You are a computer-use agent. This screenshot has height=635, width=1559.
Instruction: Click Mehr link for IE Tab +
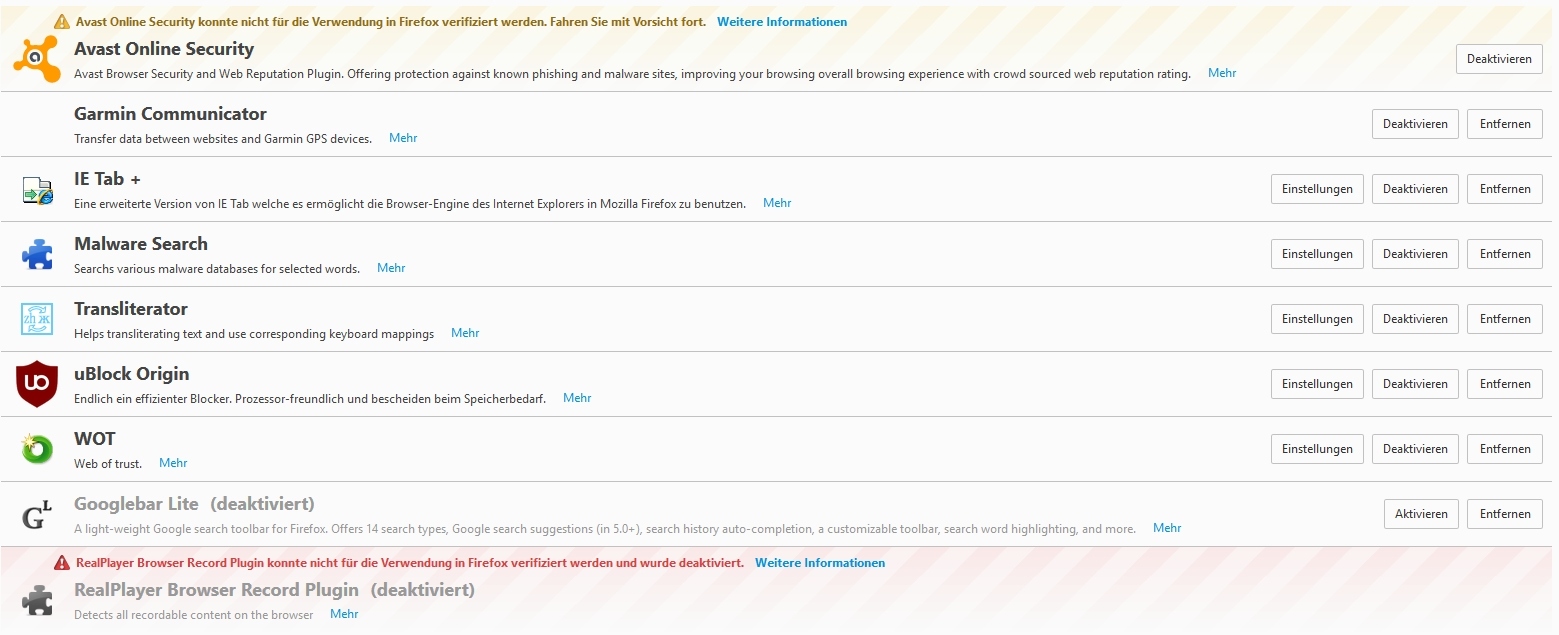[777, 203]
